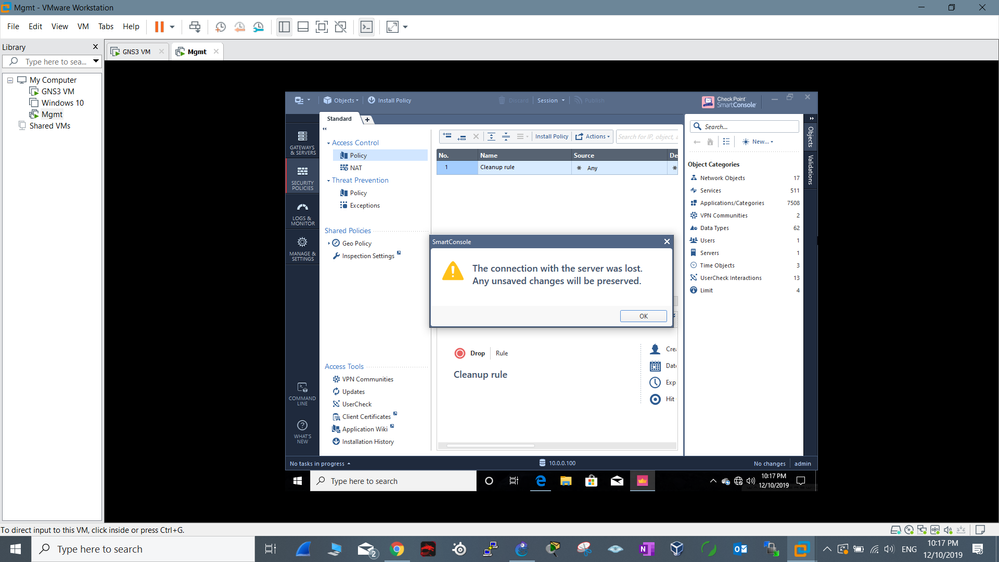Open Logs & Monitor view
Viewport: 999px width, 562px height.
(x=302, y=214)
